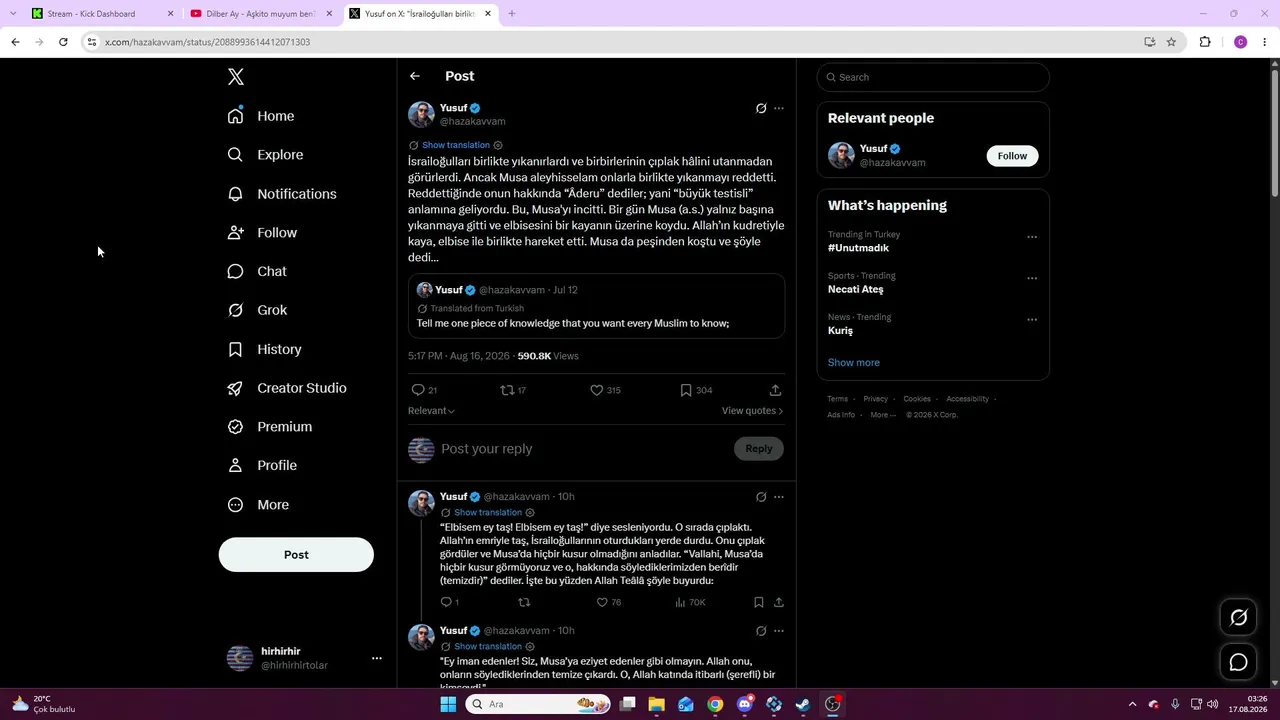Reply to the "Elbisem ey taş!" reply
This screenshot has height=720, width=1280.
click(x=446, y=602)
